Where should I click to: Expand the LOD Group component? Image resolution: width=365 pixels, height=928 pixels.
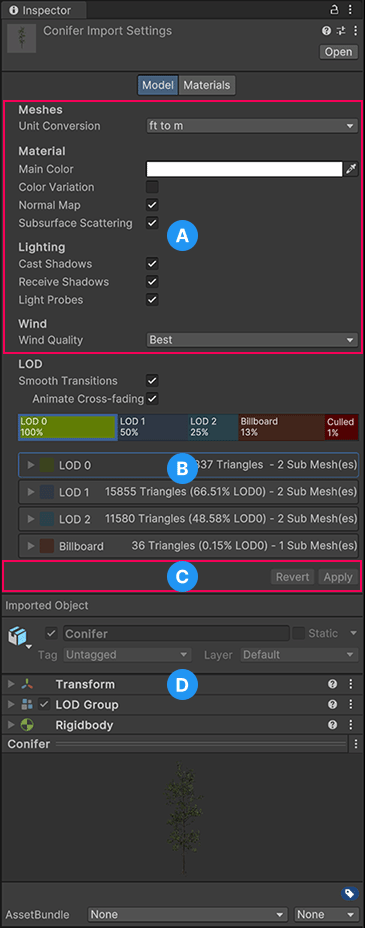11,704
